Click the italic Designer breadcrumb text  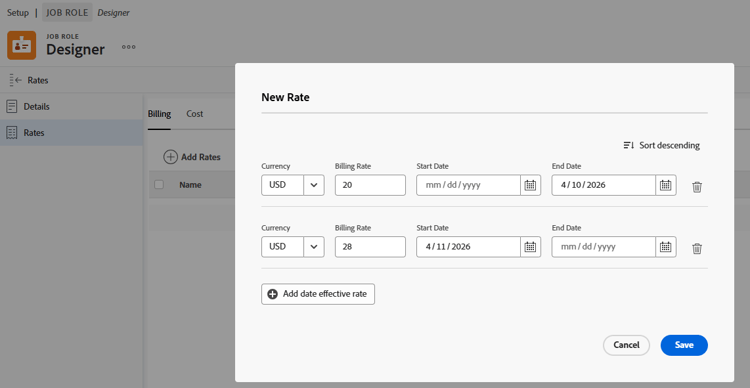click(113, 12)
